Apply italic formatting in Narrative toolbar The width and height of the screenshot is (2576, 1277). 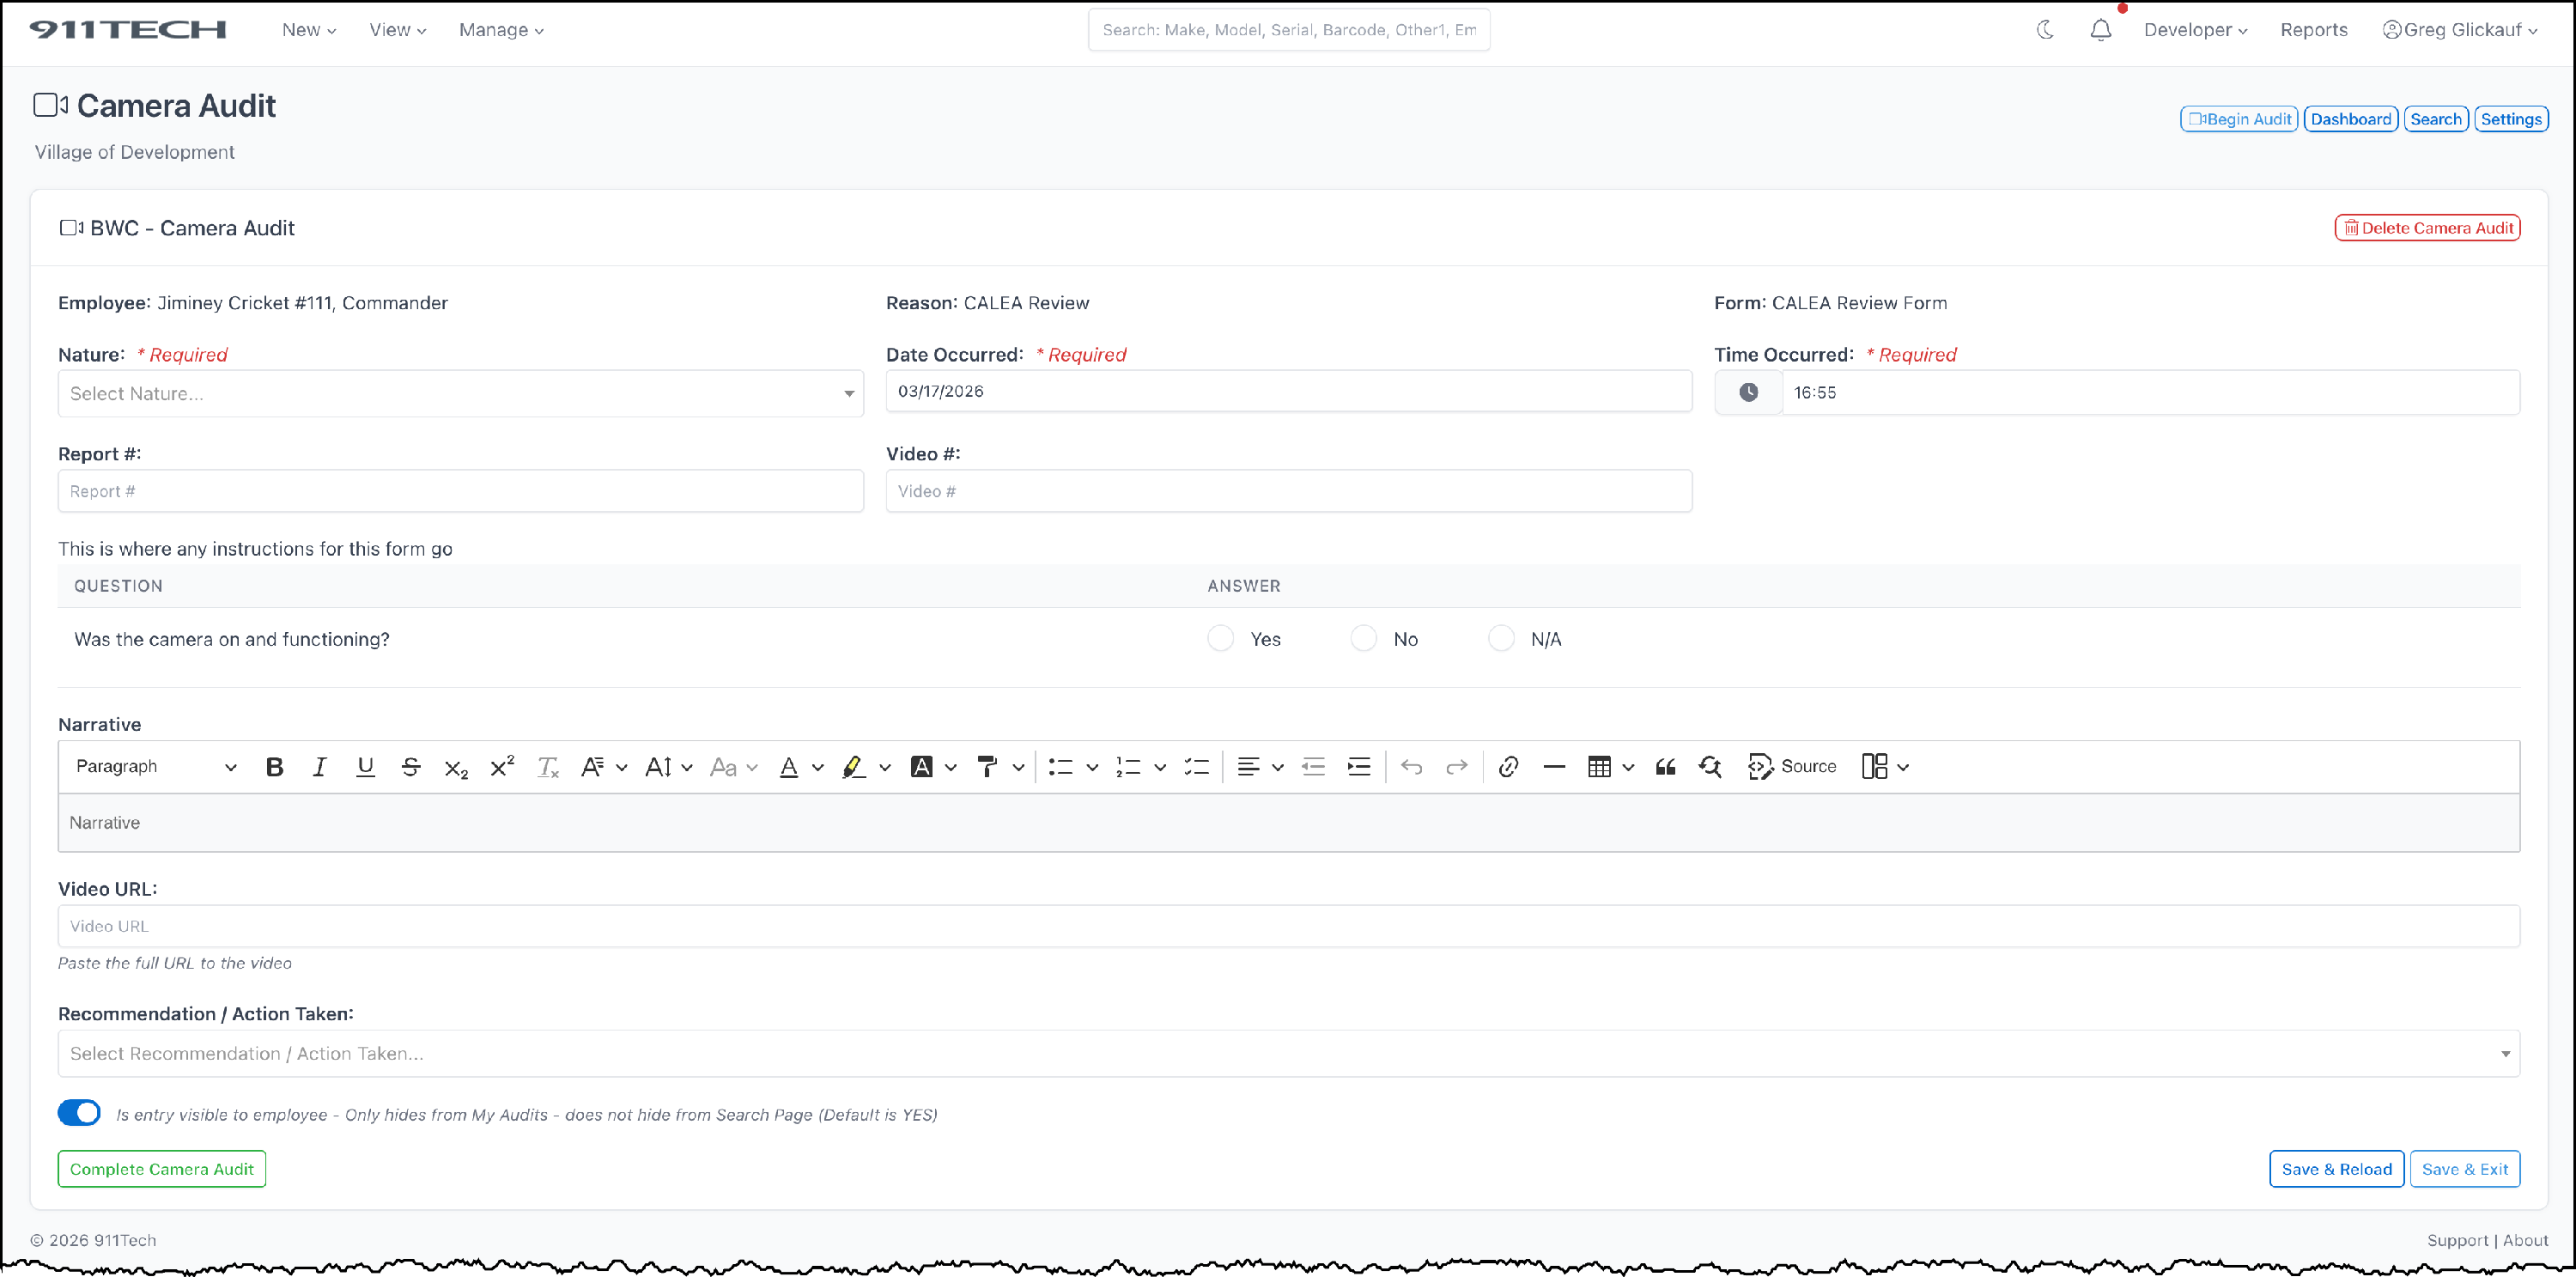tap(319, 767)
